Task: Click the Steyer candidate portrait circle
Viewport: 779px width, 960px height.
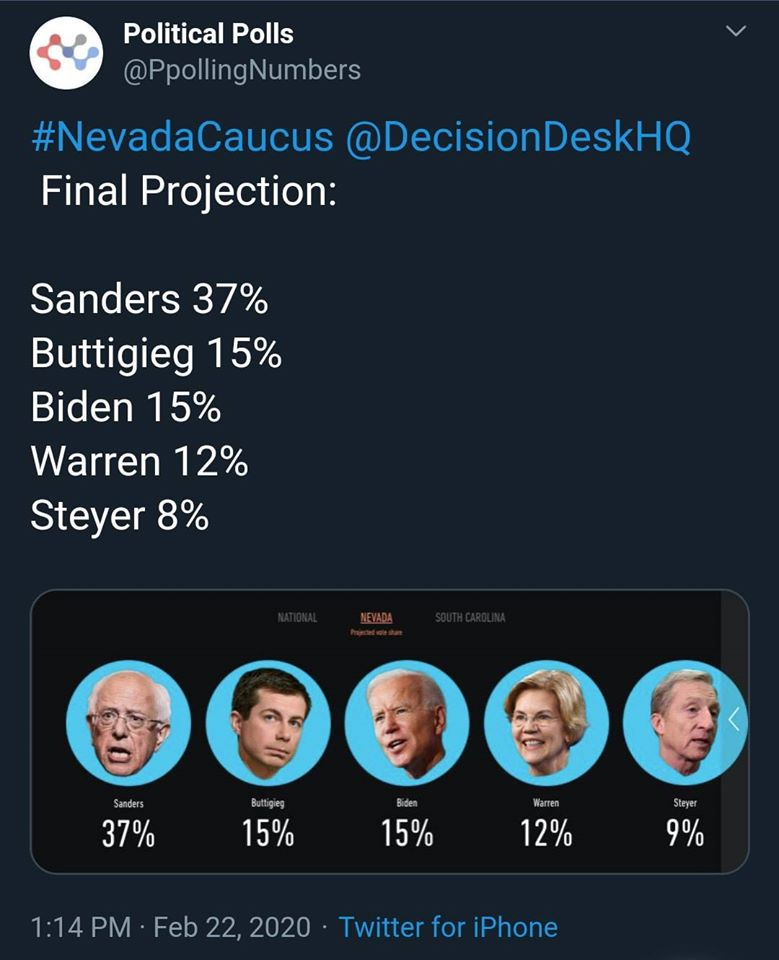Action: tap(685, 723)
